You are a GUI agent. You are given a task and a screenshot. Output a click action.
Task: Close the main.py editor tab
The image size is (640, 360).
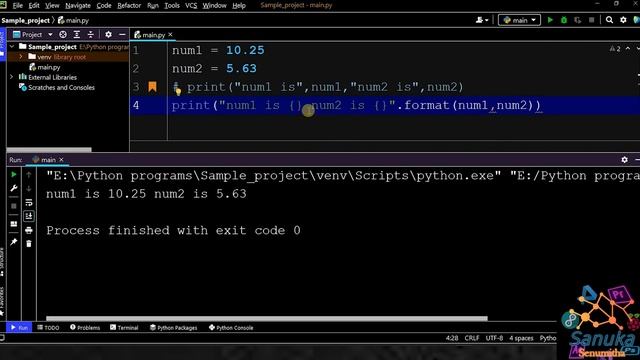170,35
